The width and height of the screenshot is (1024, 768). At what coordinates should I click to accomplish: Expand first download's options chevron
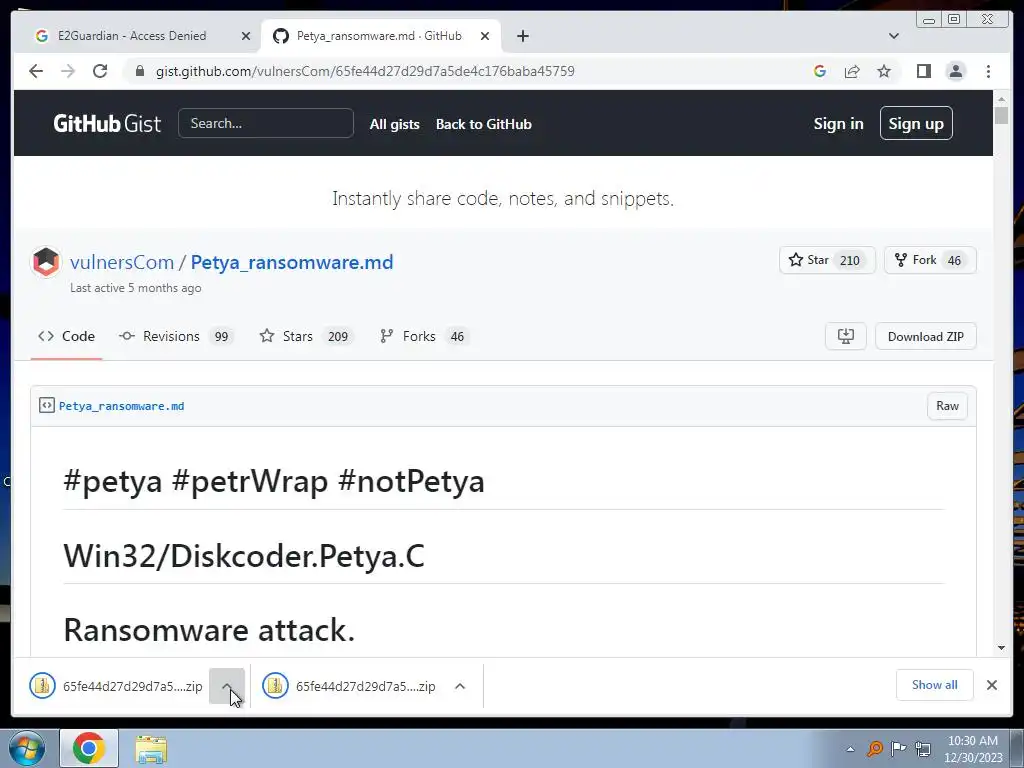point(227,686)
